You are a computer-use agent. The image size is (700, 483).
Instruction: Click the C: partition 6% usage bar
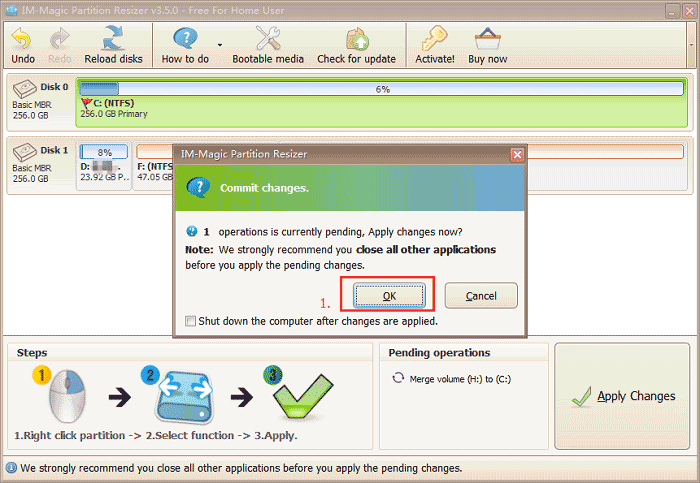coord(382,89)
